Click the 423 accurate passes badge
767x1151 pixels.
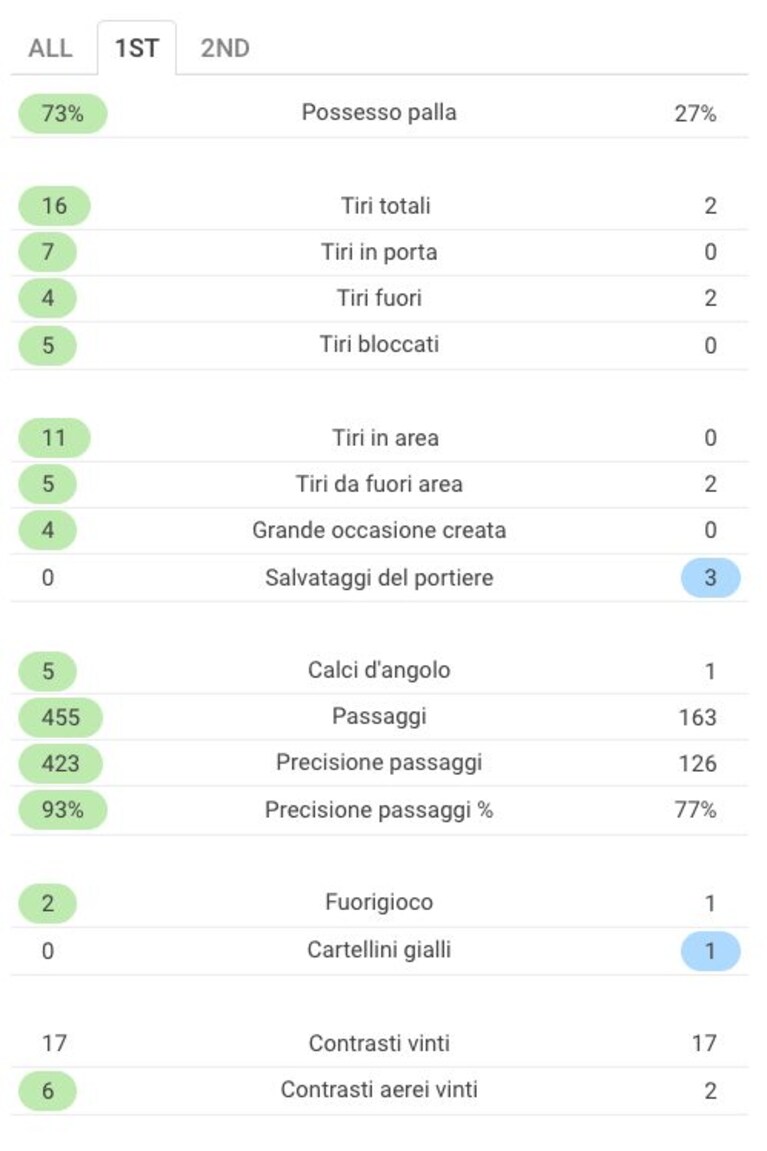(60, 763)
